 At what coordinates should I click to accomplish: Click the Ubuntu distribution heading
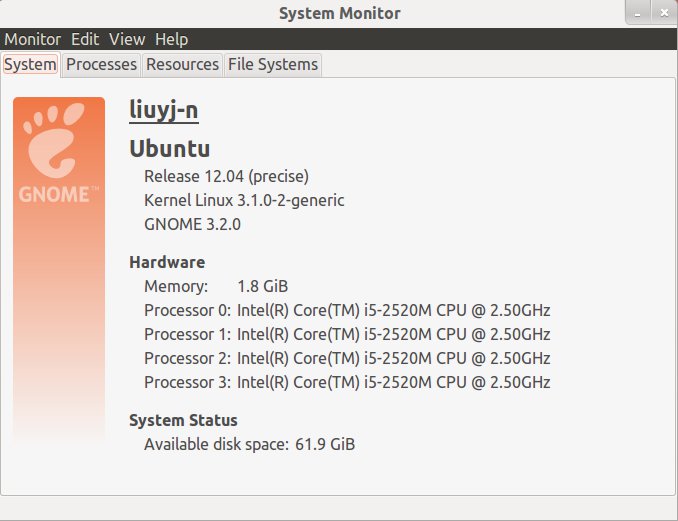pyautogui.click(x=170, y=149)
